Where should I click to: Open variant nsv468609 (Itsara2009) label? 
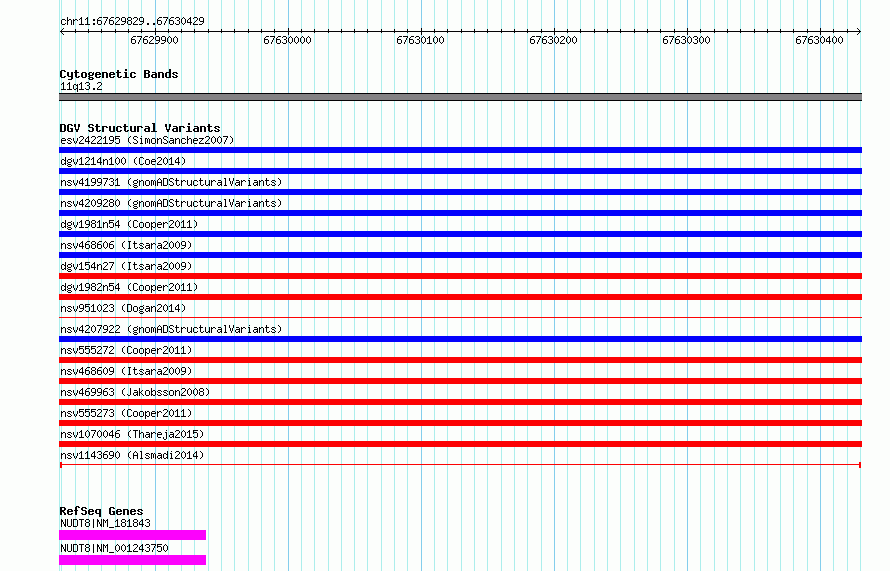tap(126, 371)
